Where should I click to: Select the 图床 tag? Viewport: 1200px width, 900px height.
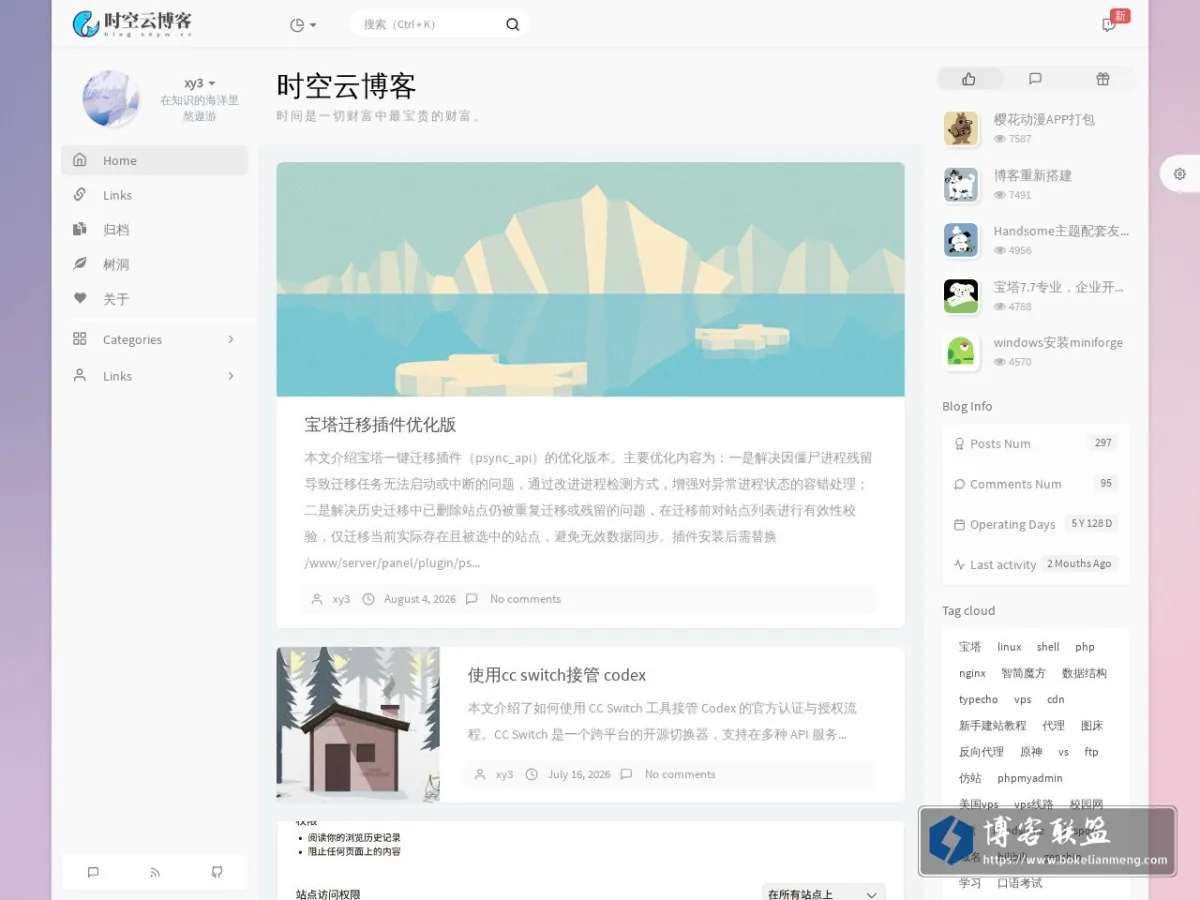[x=1092, y=725]
